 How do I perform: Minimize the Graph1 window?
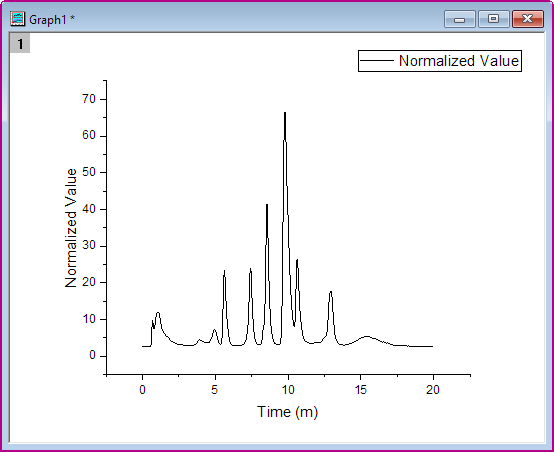(459, 19)
